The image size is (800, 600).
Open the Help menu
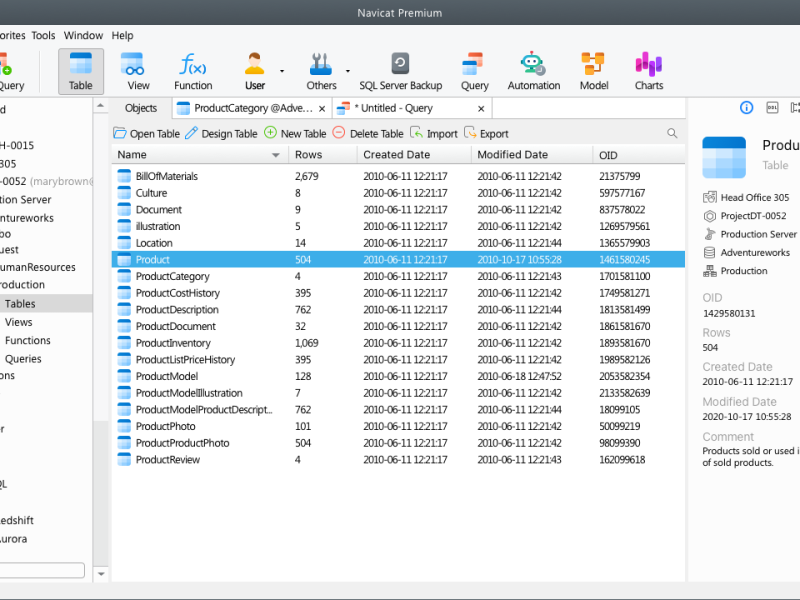click(122, 35)
